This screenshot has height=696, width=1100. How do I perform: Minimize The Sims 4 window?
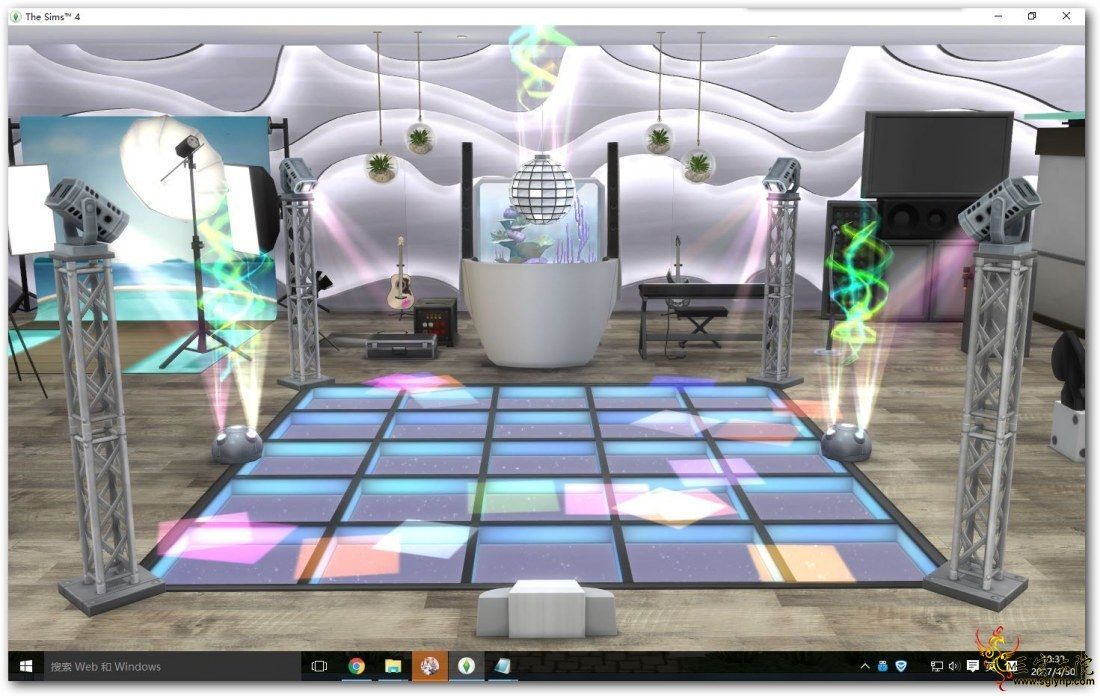[998, 16]
